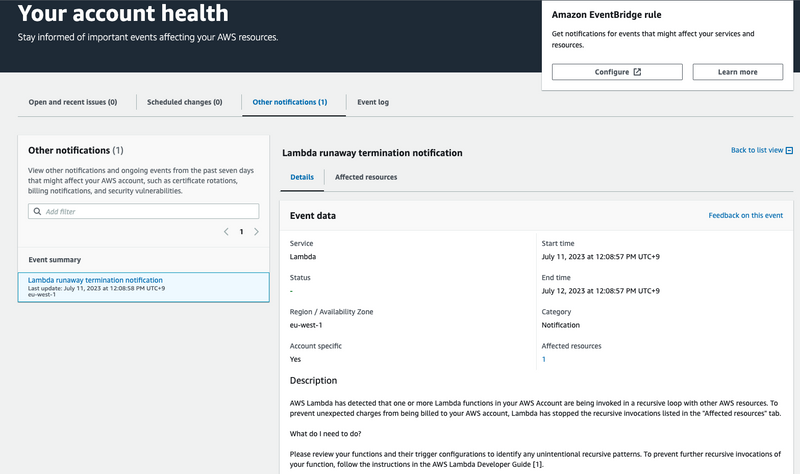The image size is (800, 474).
Task: Select the Lambda runaway termination notification row
Action: [x=143, y=287]
